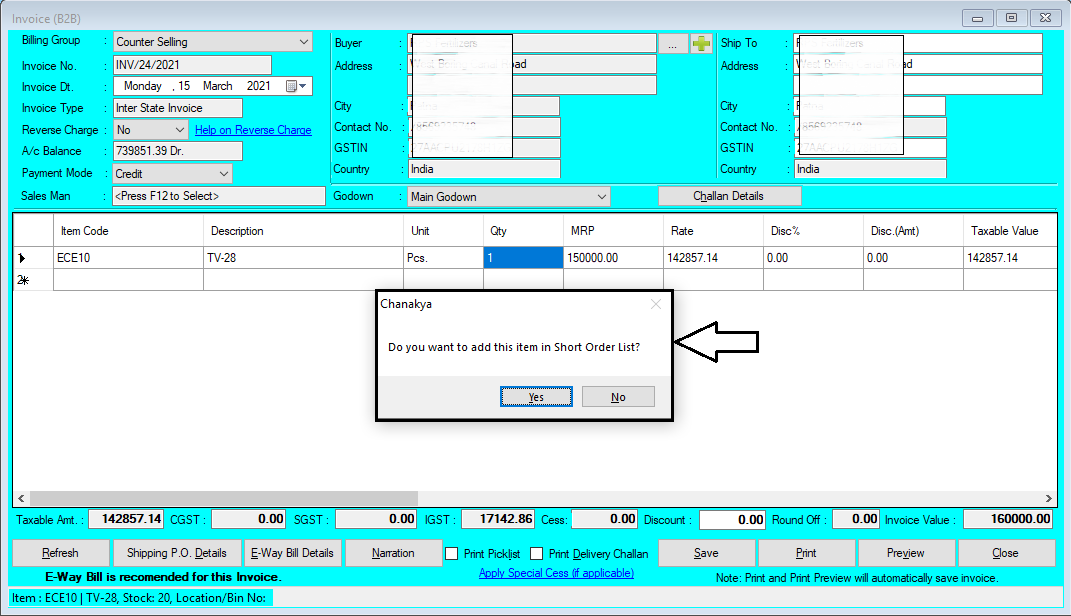The height and width of the screenshot is (616, 1071).
Task: Close the Chanakya Short Order List dialog
Action: [656, 304]
